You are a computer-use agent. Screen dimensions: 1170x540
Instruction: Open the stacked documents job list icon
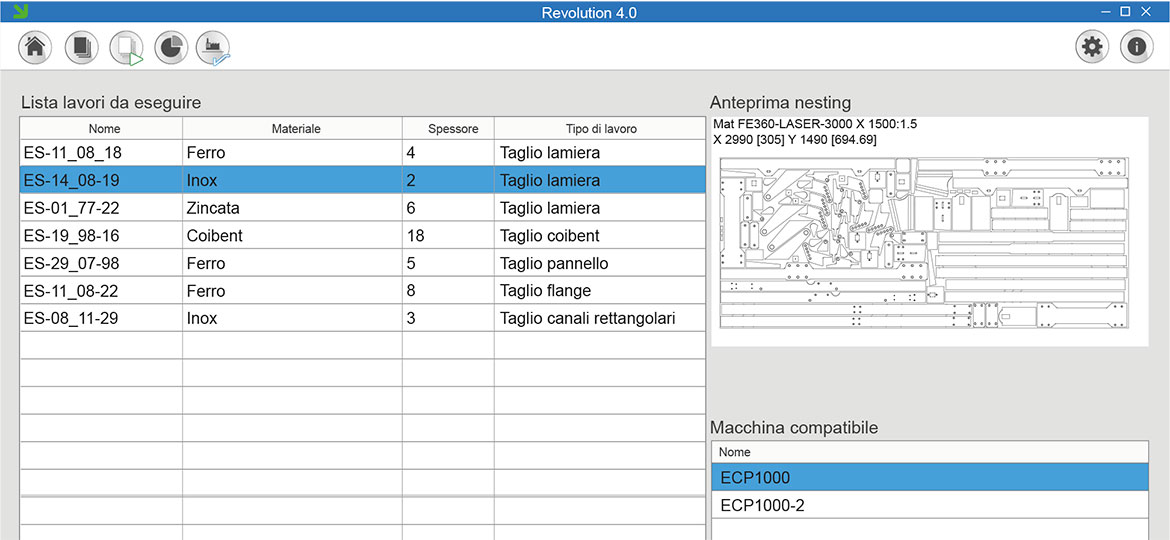point(81,48)
